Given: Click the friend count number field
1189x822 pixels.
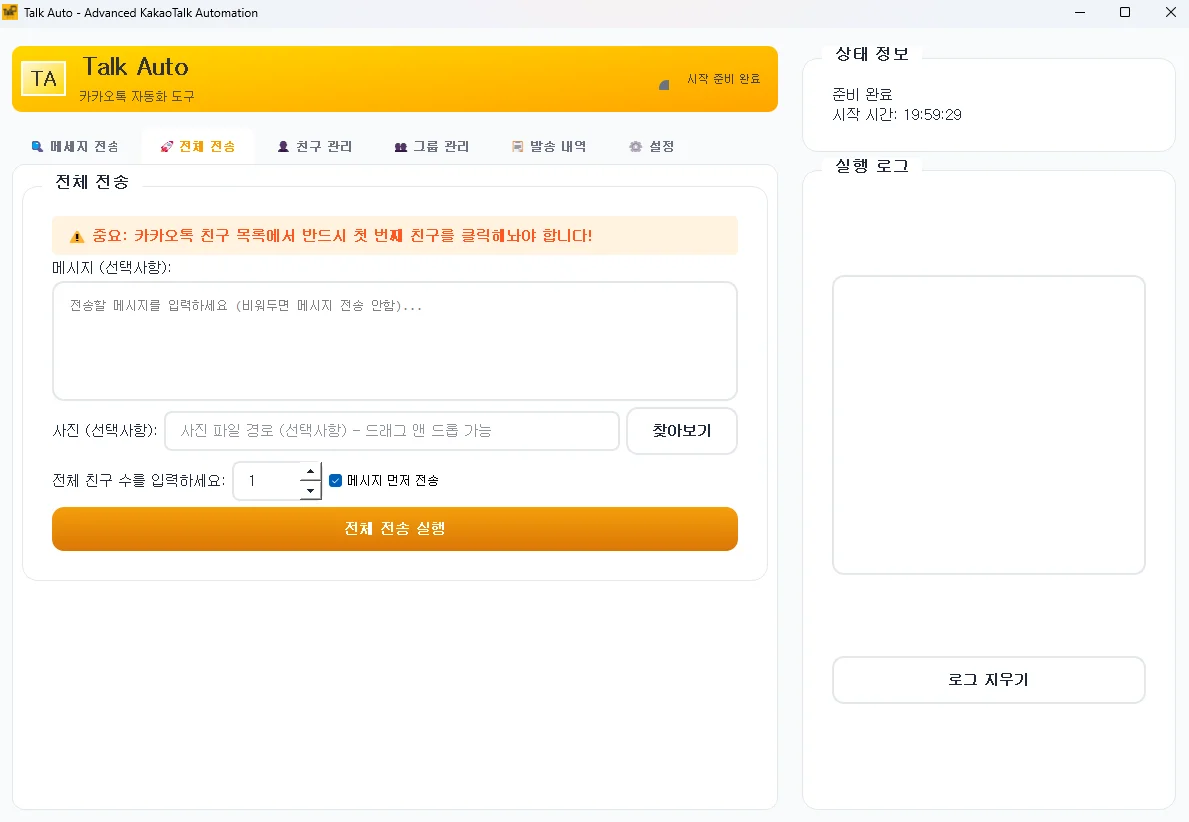Looking at the screenshot, I should tap(265, 481).
